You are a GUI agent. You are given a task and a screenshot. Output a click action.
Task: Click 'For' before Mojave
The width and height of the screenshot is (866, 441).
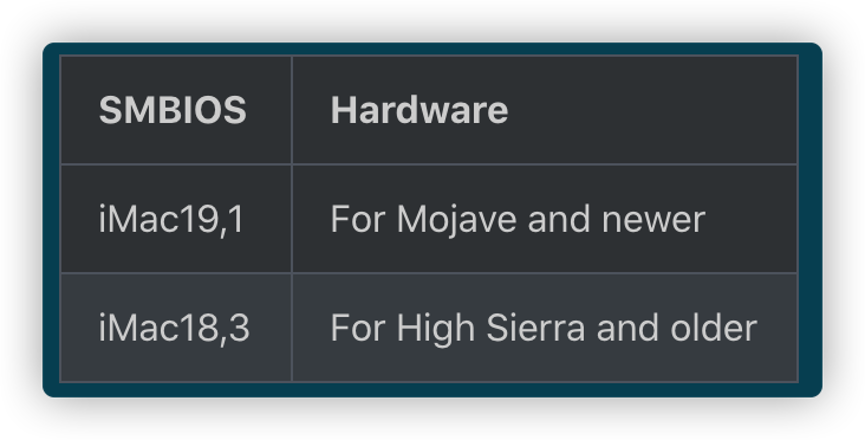pyautogui.click(x=357, y=219)
